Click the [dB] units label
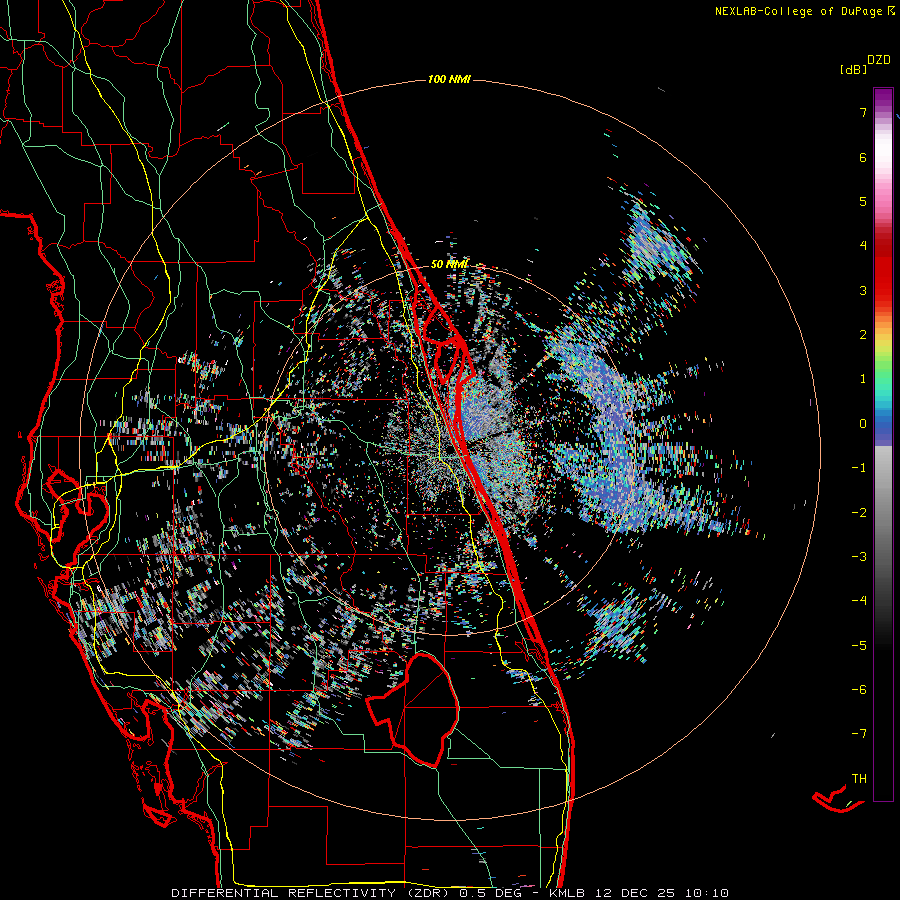 coord(854,69)
